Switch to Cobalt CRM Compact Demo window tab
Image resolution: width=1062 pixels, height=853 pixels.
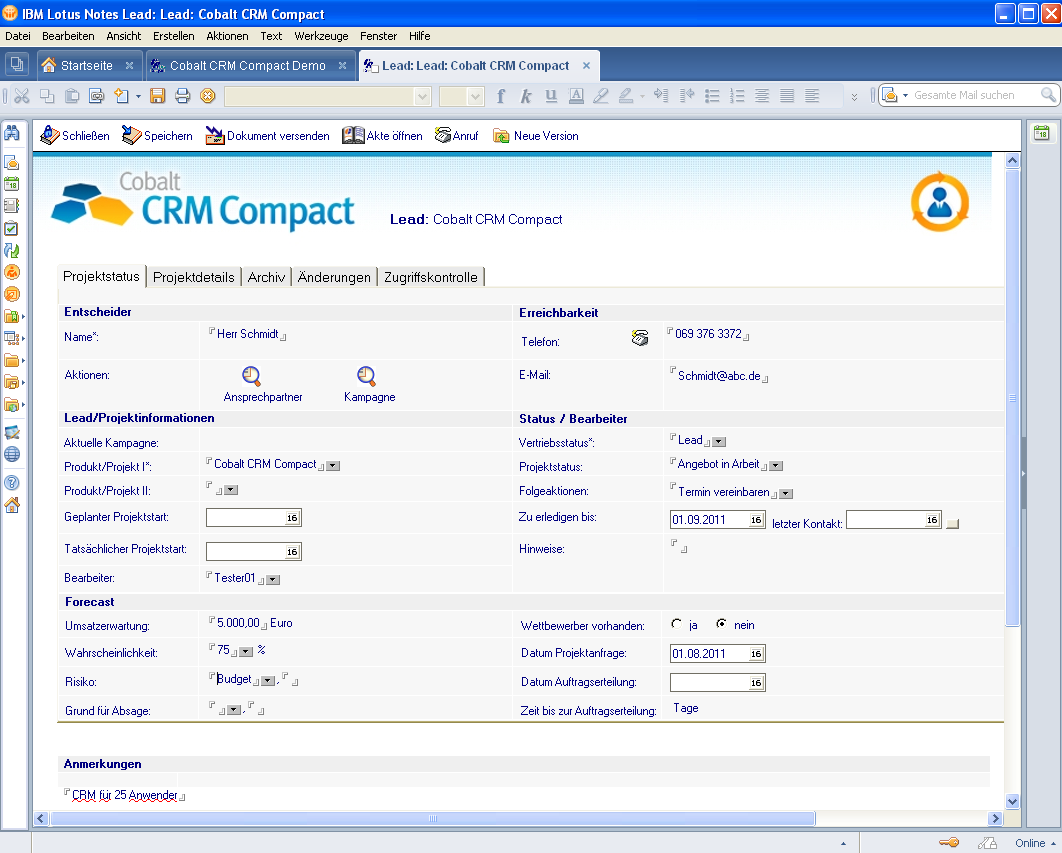point(248,66)
